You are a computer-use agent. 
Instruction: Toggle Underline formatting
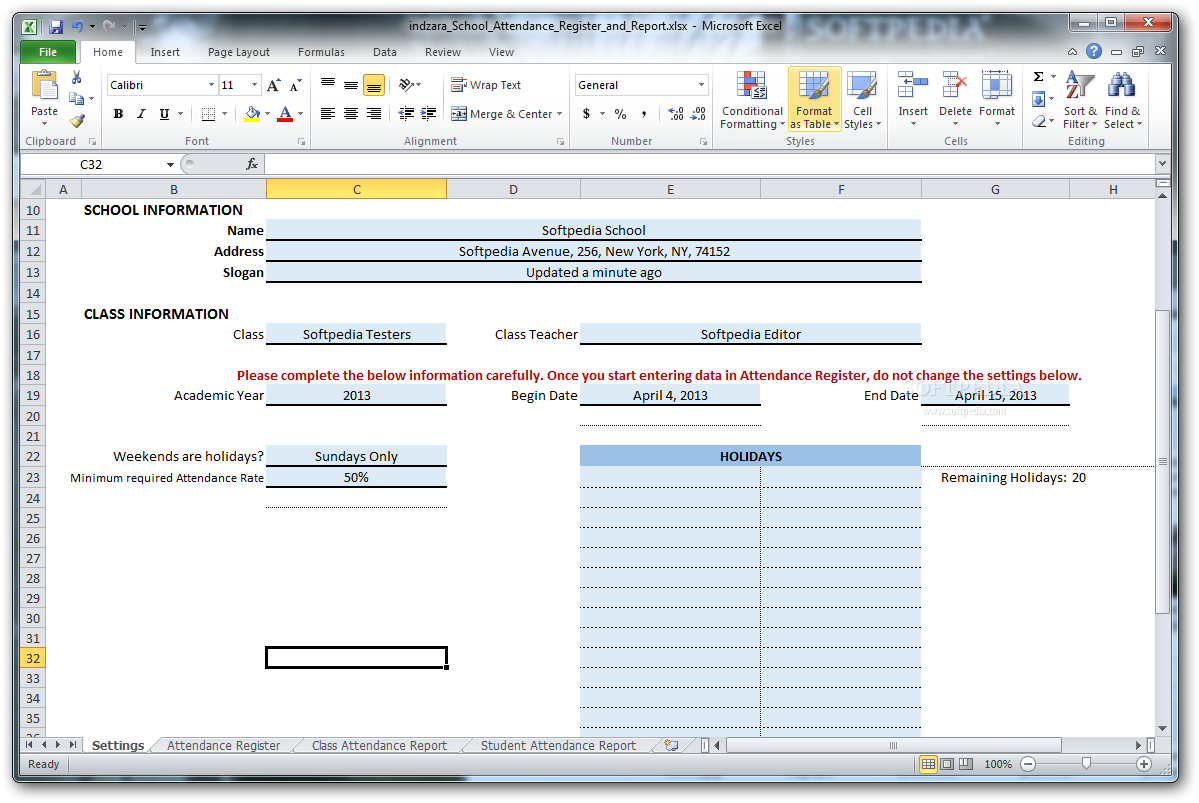pyautogui.click(x=164, y=114)
